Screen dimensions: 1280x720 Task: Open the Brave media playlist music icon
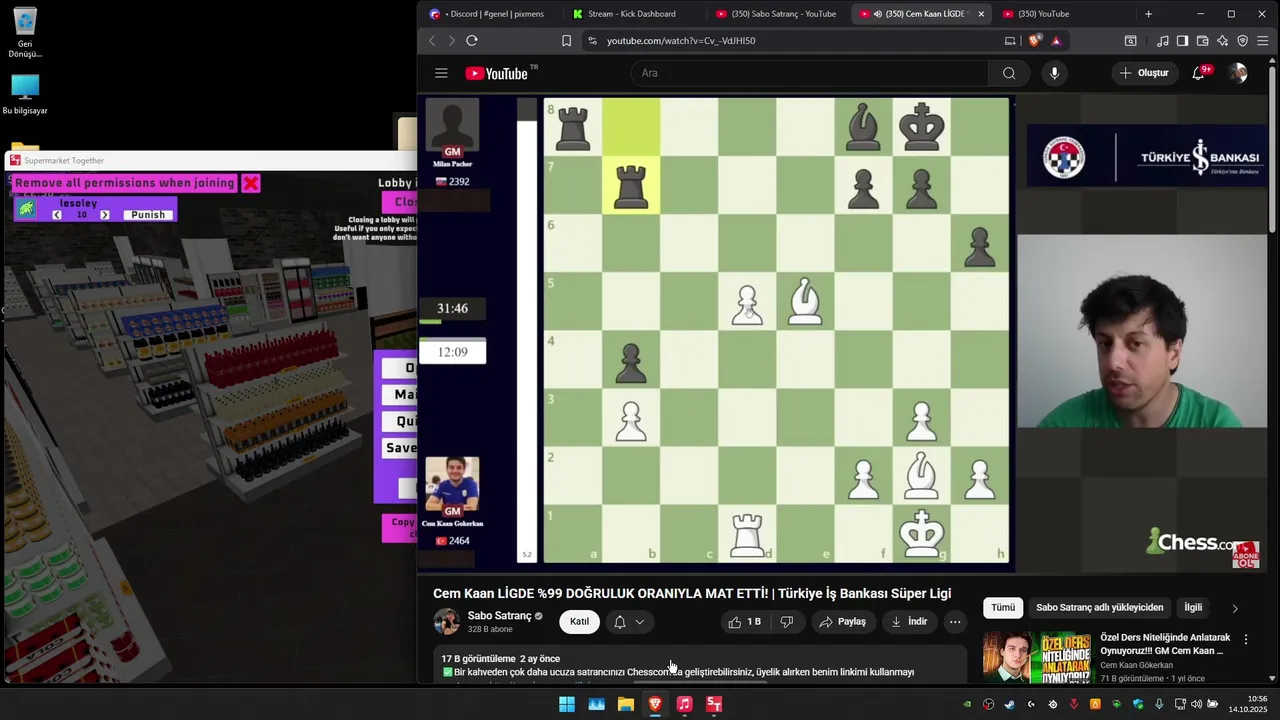[x=1162, y=41]
